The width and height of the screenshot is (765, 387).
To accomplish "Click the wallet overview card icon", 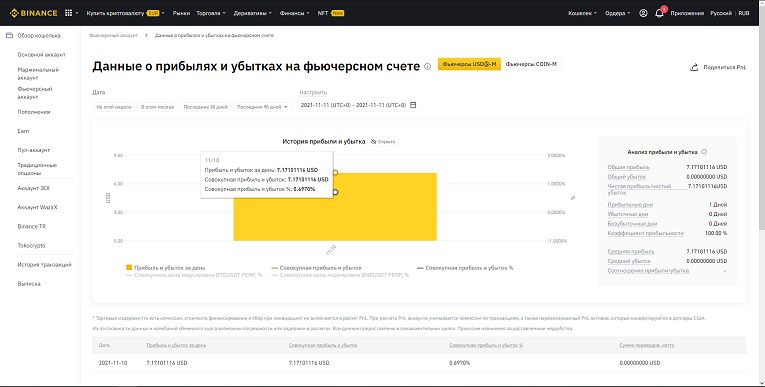I will tap(9, 35).
